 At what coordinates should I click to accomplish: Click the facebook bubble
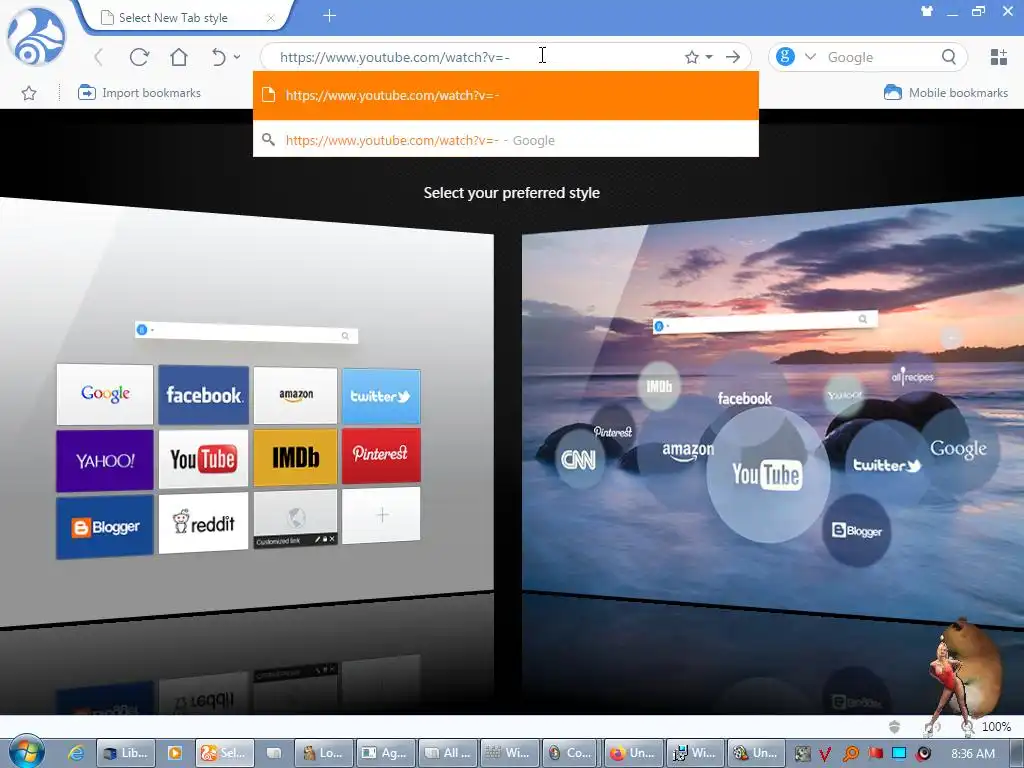coord(744,398)
